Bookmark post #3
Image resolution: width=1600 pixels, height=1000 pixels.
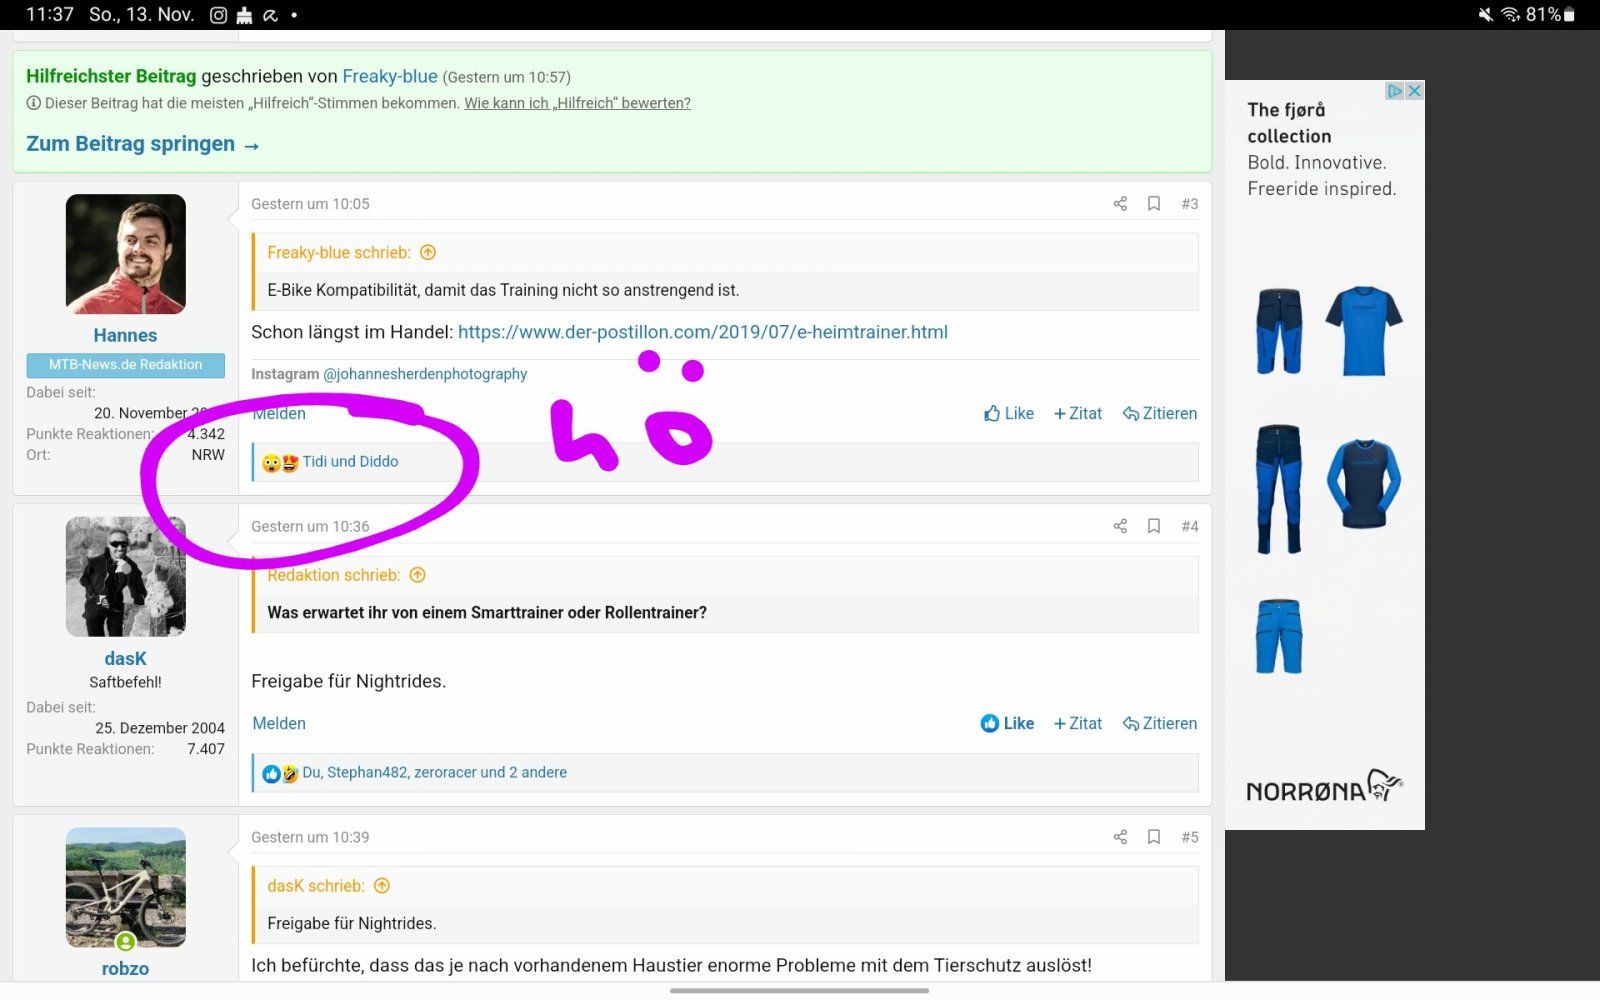pyautogui.click(x=1154, y=204)
